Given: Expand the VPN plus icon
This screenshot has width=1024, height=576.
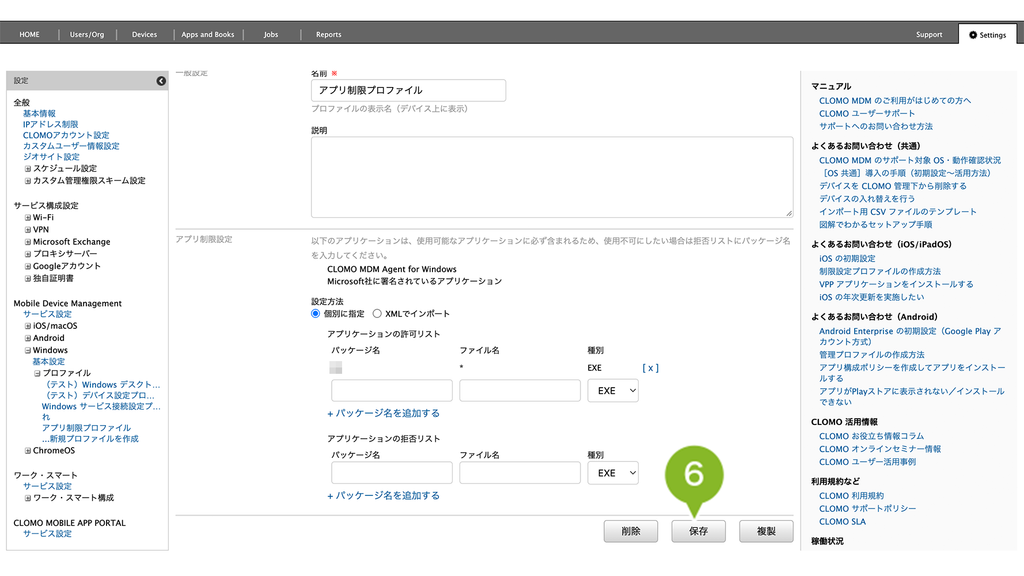Looking at the screenshot, I should (x=28, y=230).
